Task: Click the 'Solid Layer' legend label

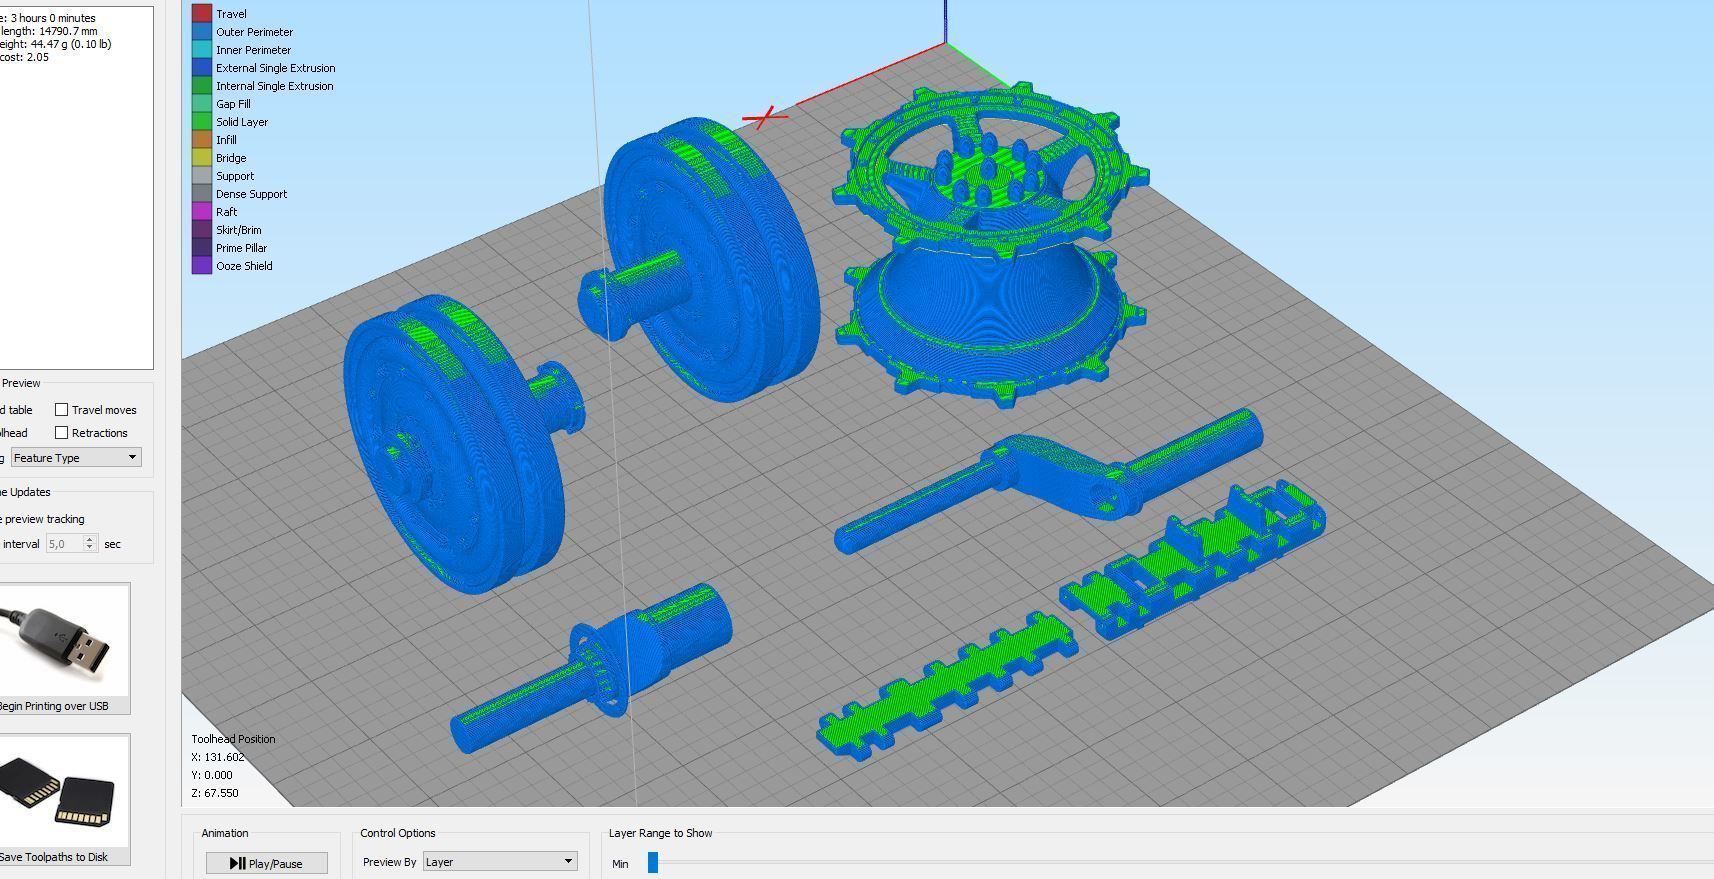Action: click(x=242, y=122)
